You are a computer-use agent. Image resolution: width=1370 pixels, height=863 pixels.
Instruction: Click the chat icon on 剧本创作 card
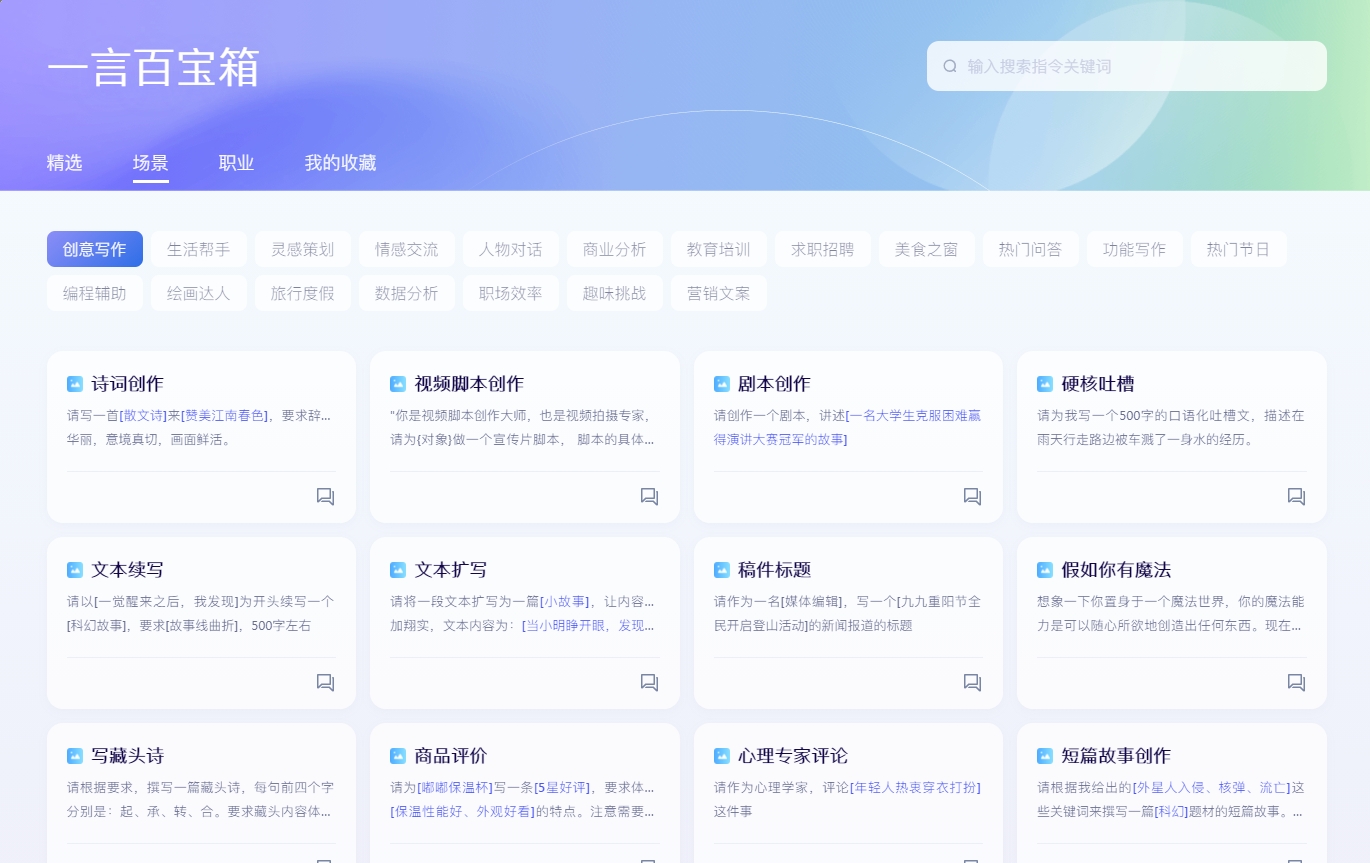click(972, 496)
